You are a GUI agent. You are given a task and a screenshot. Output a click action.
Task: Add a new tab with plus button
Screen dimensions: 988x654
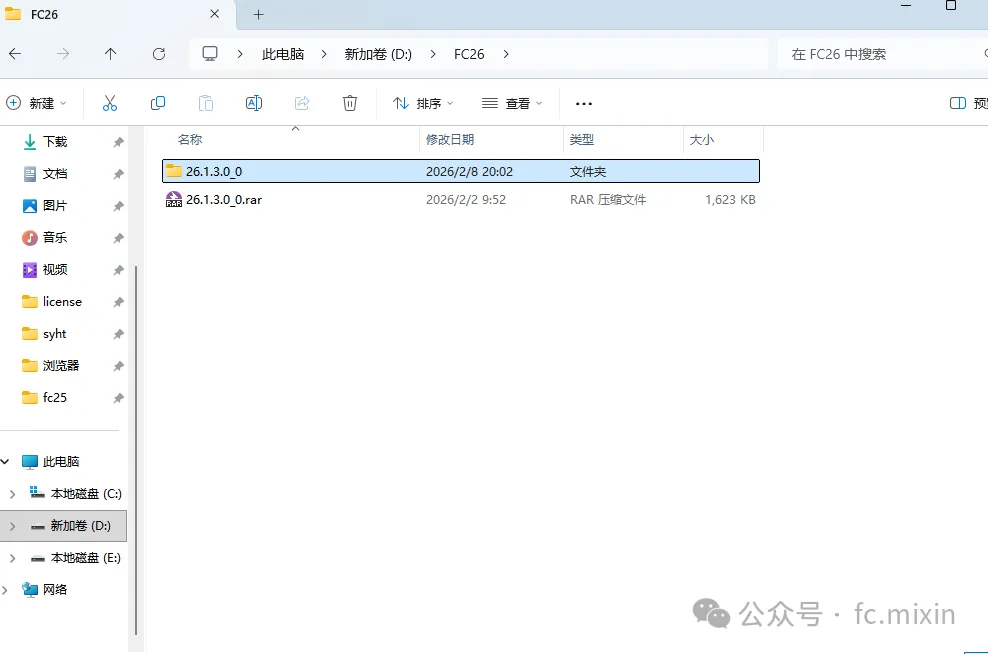[258, 14]
